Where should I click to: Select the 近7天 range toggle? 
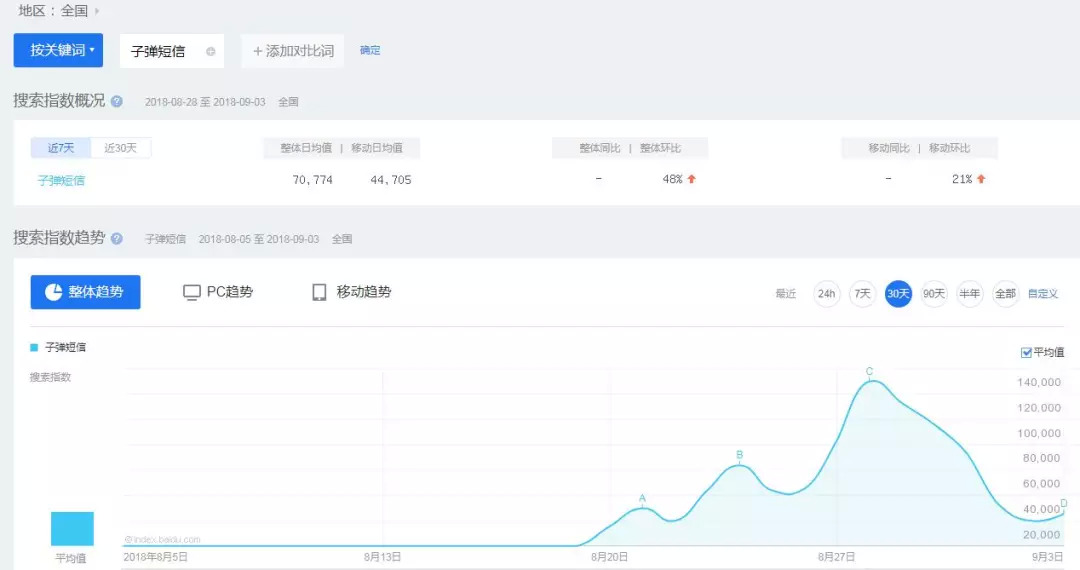[x=60, y=148]
